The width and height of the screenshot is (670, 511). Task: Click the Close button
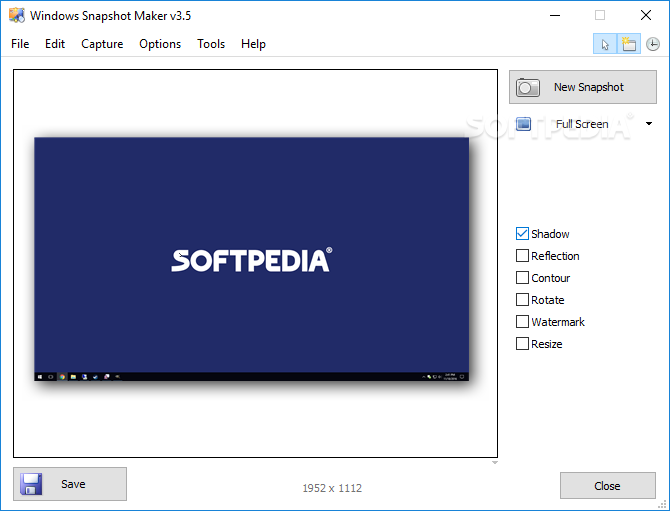click(x=608, y=486)
